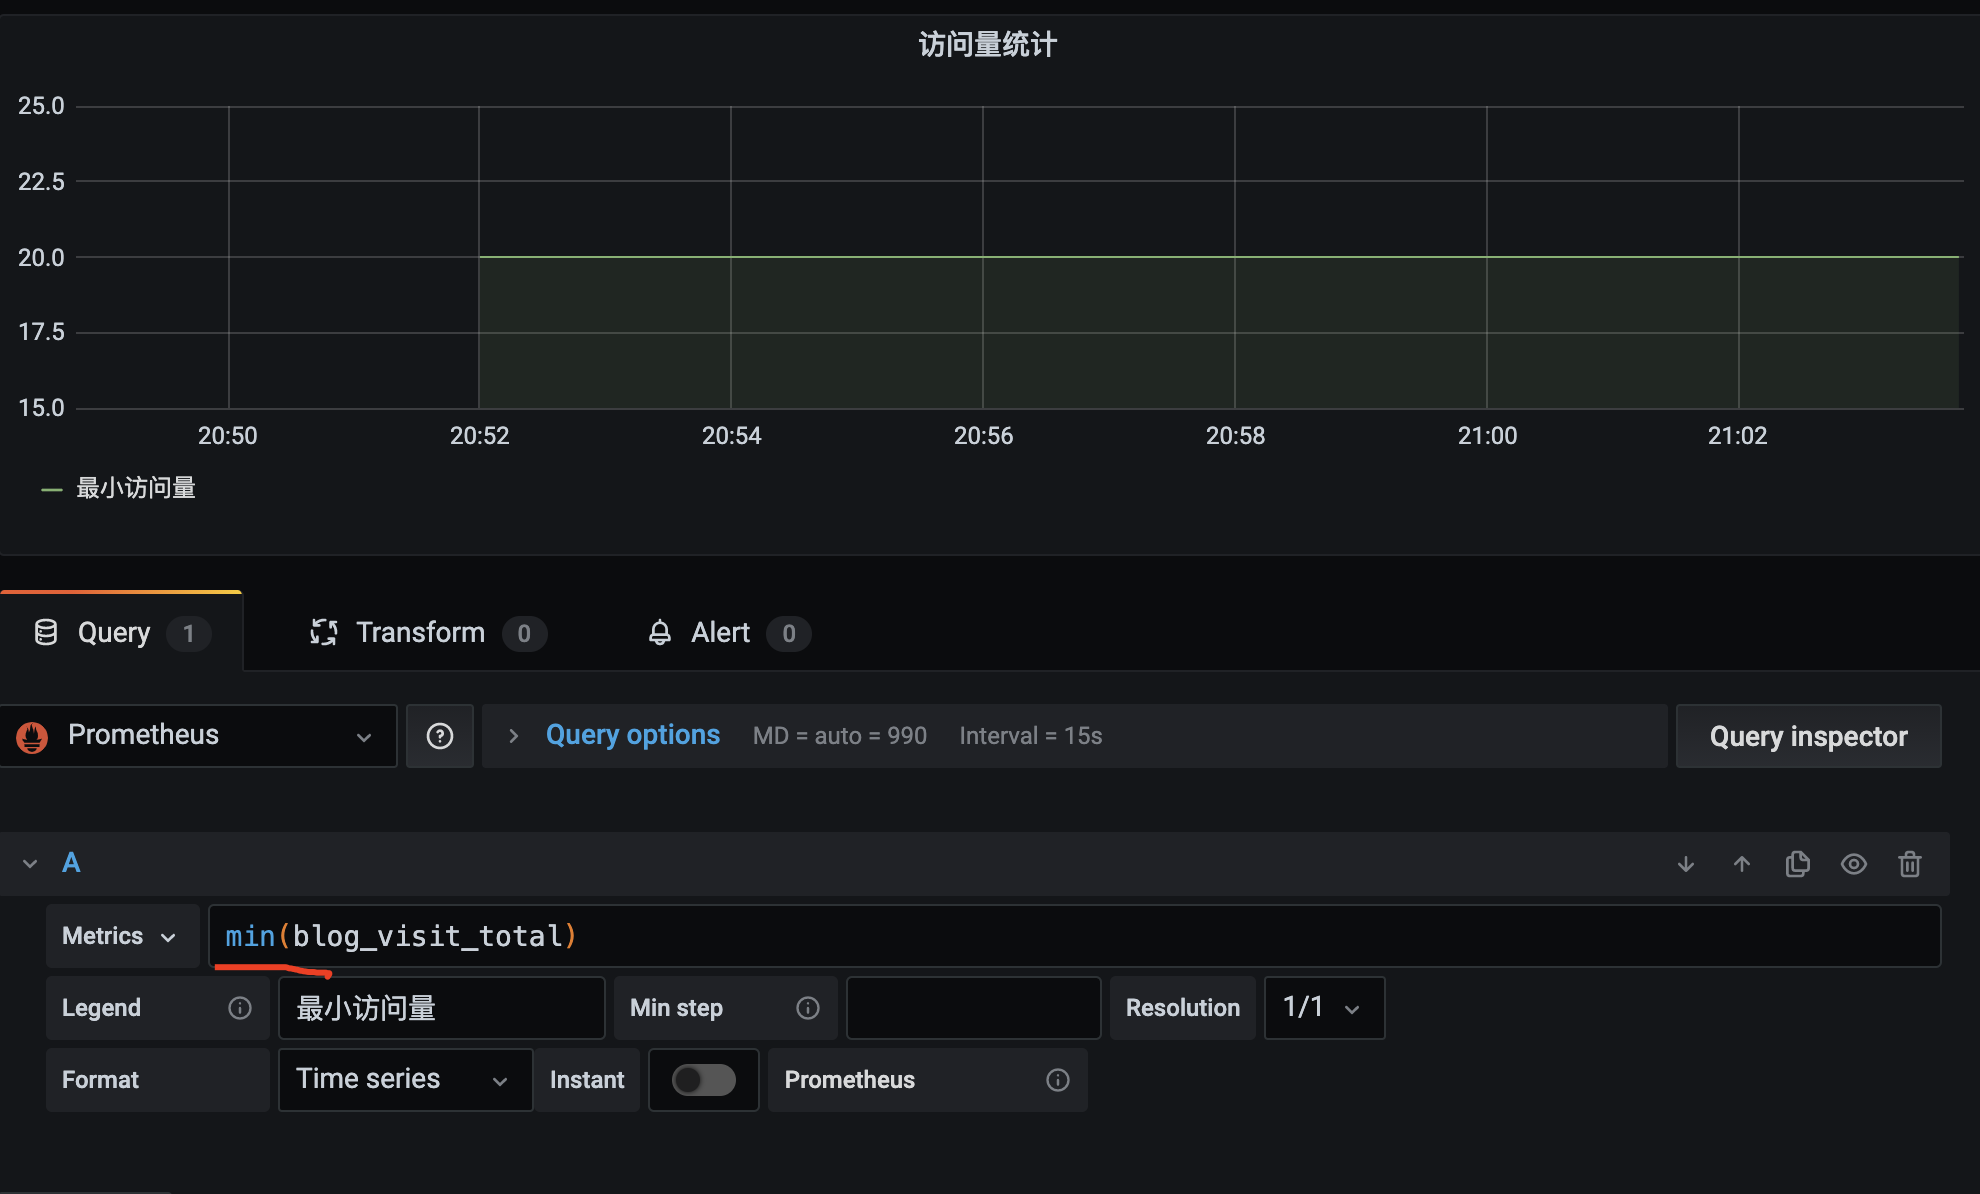Viewport: 1980px width, 1194px height.
Task: Click Min step info icon
Action: [x=808, y=1008]
